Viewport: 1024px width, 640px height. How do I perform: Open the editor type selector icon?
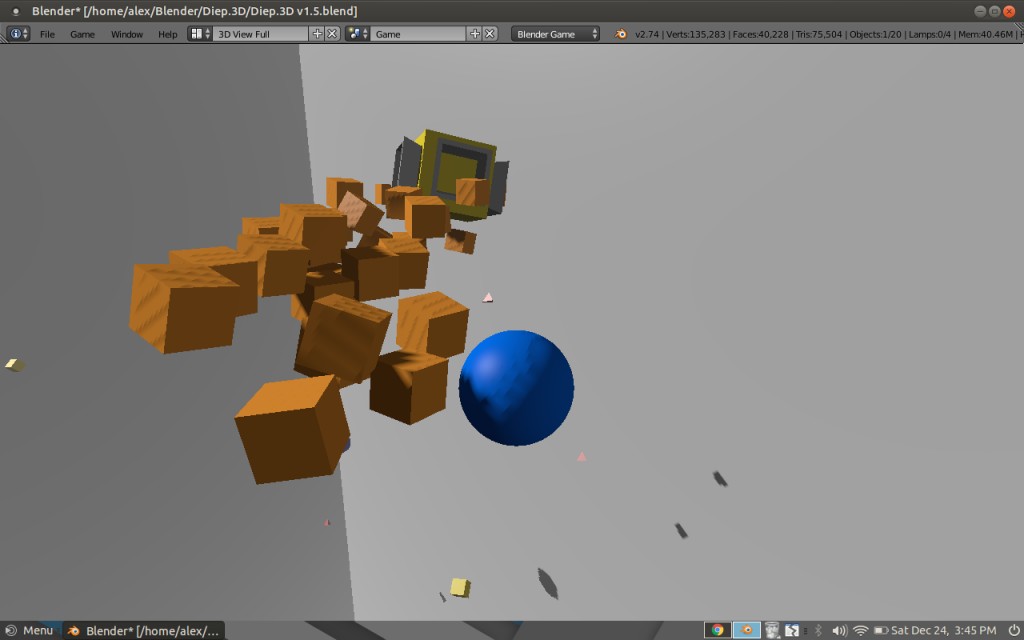[x=15, y=33]
